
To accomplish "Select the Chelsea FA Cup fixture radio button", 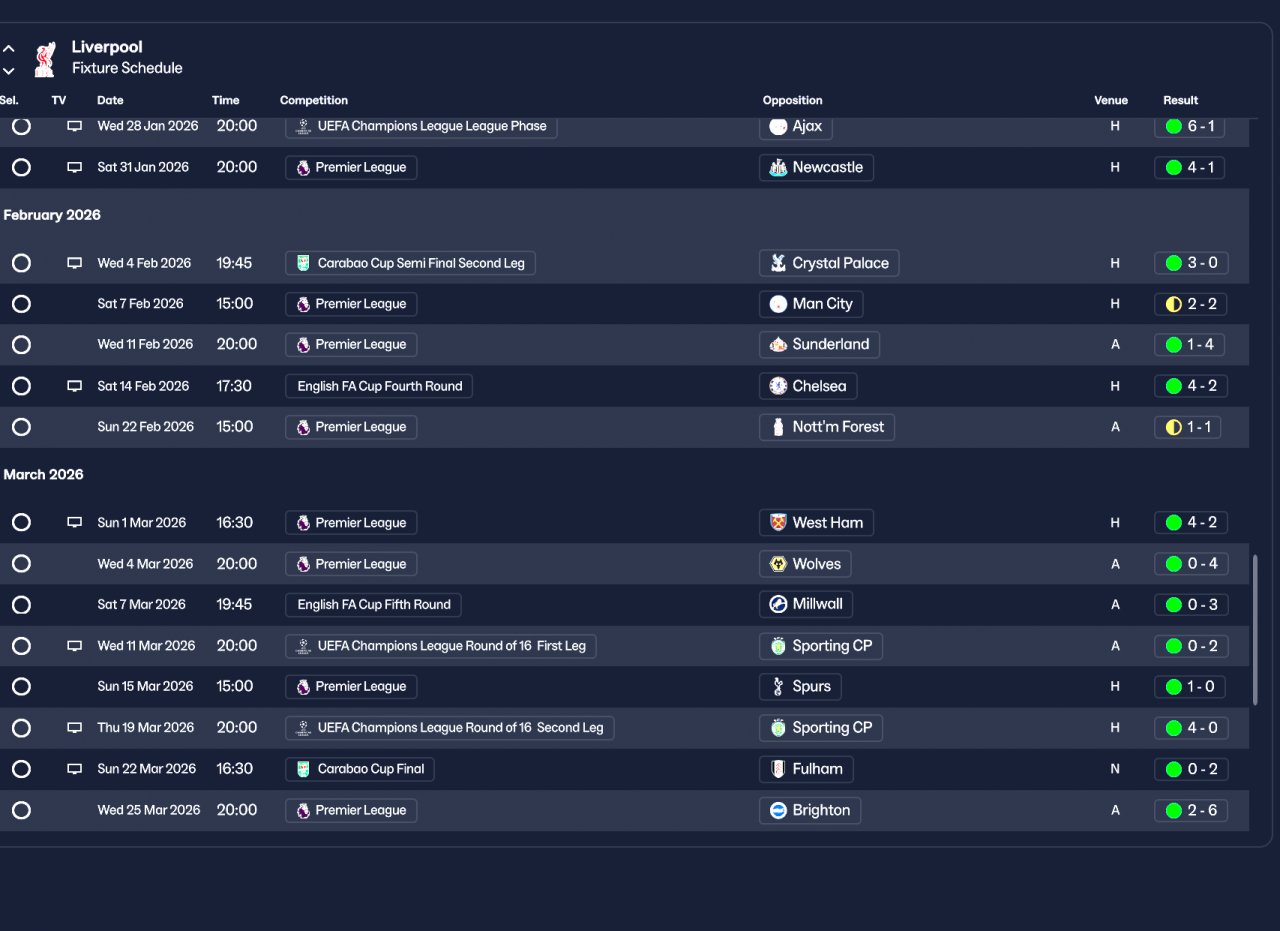I will click(21, 386).
